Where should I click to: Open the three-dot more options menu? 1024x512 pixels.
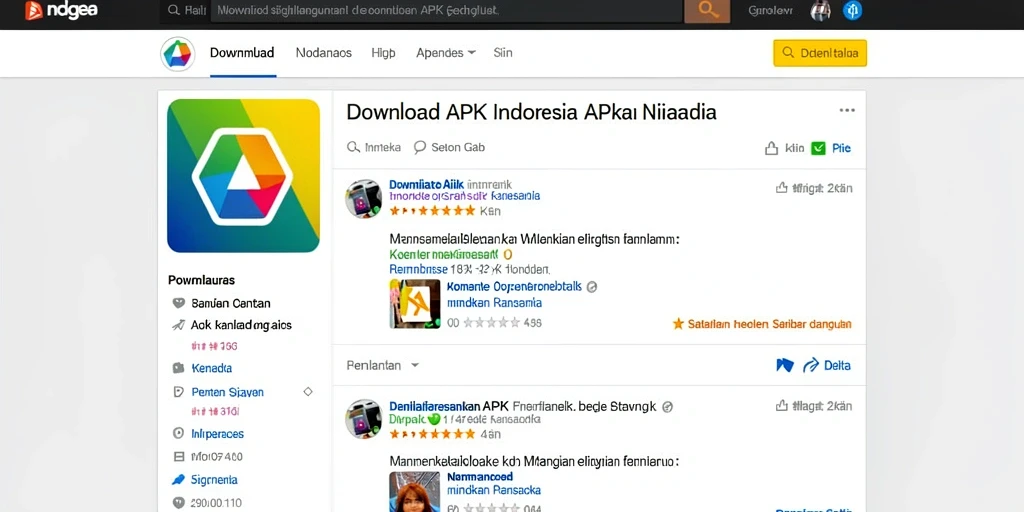[847, 110]
